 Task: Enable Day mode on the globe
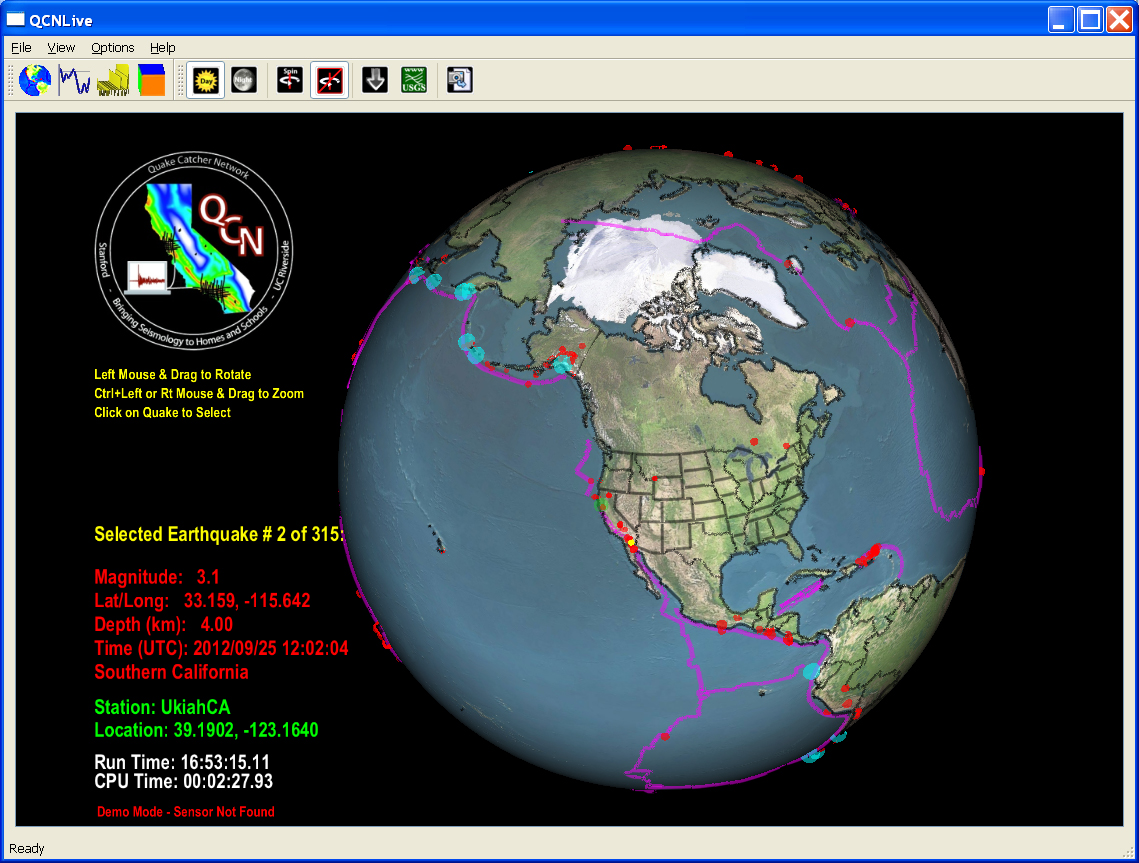click(205, 80)
